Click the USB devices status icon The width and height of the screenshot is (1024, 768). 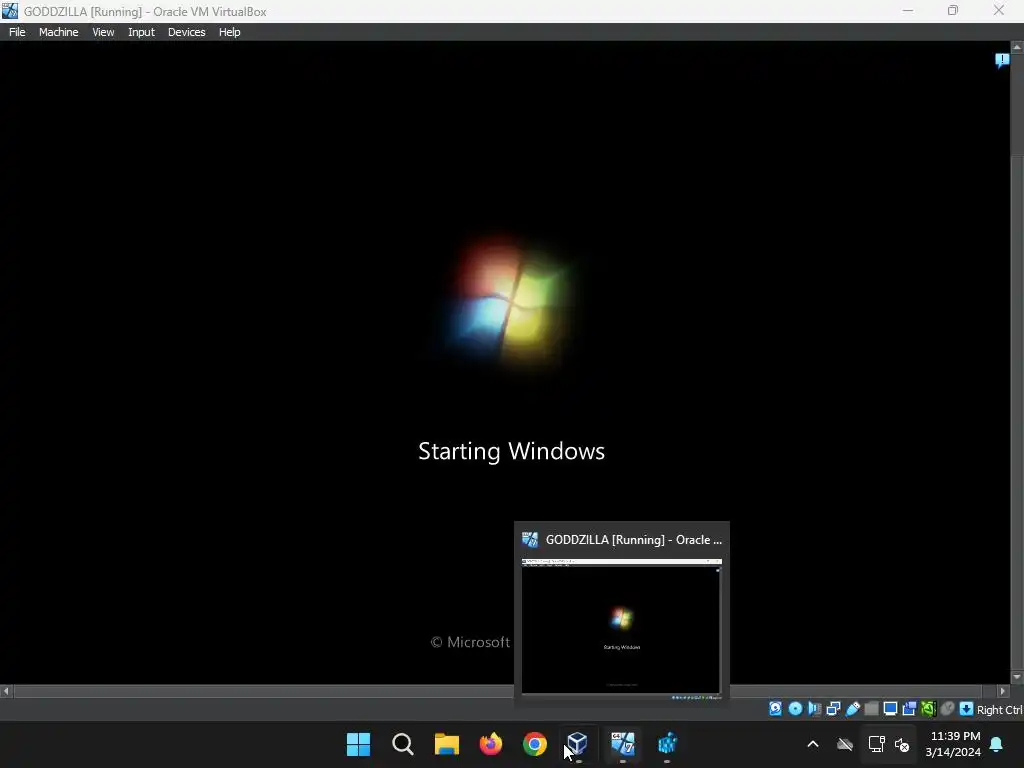pos(852,709)
